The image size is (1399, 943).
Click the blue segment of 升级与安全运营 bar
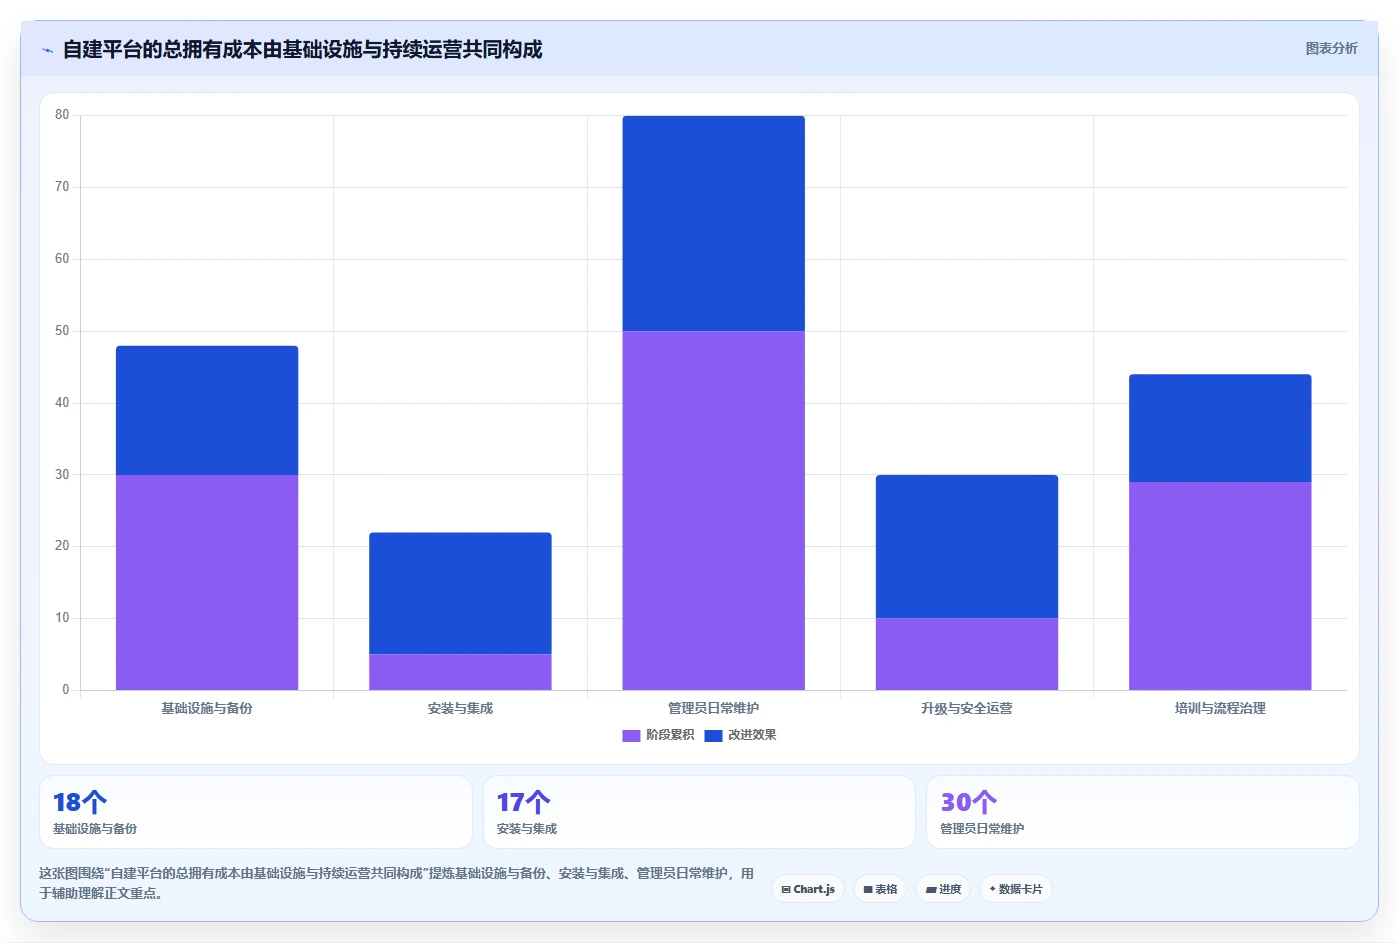click(x=967, y=546)
